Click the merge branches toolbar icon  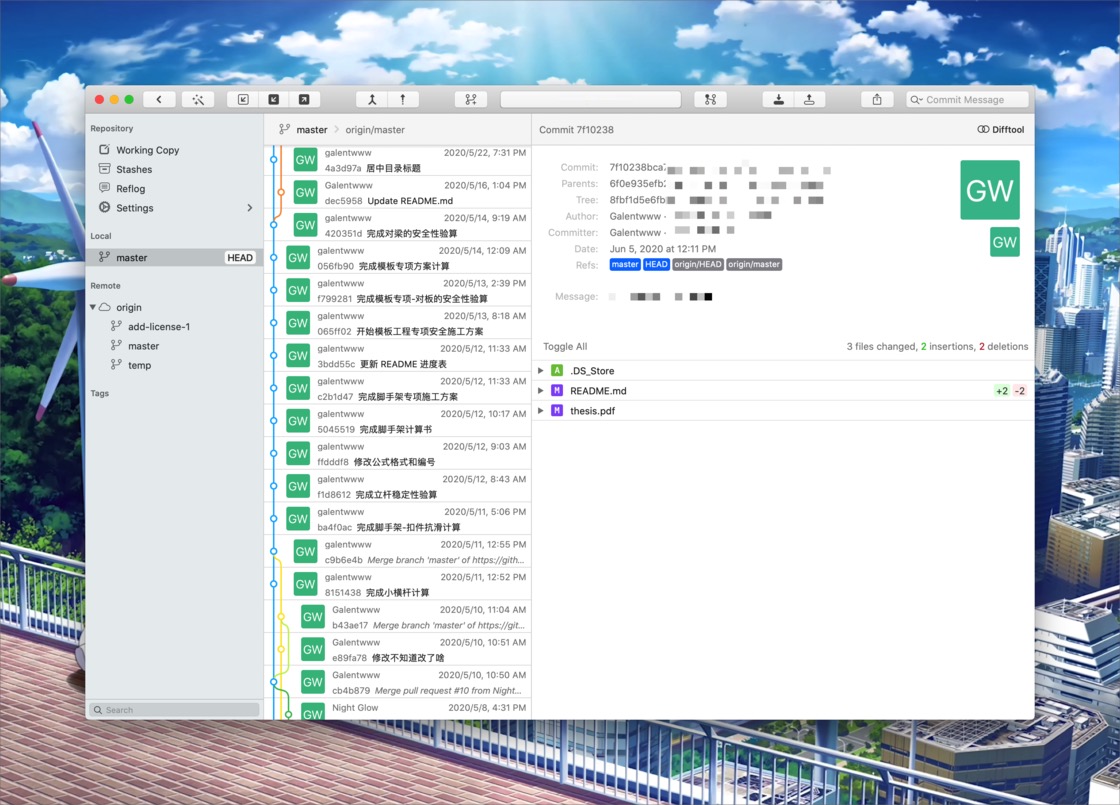click(x=372, y=100)
